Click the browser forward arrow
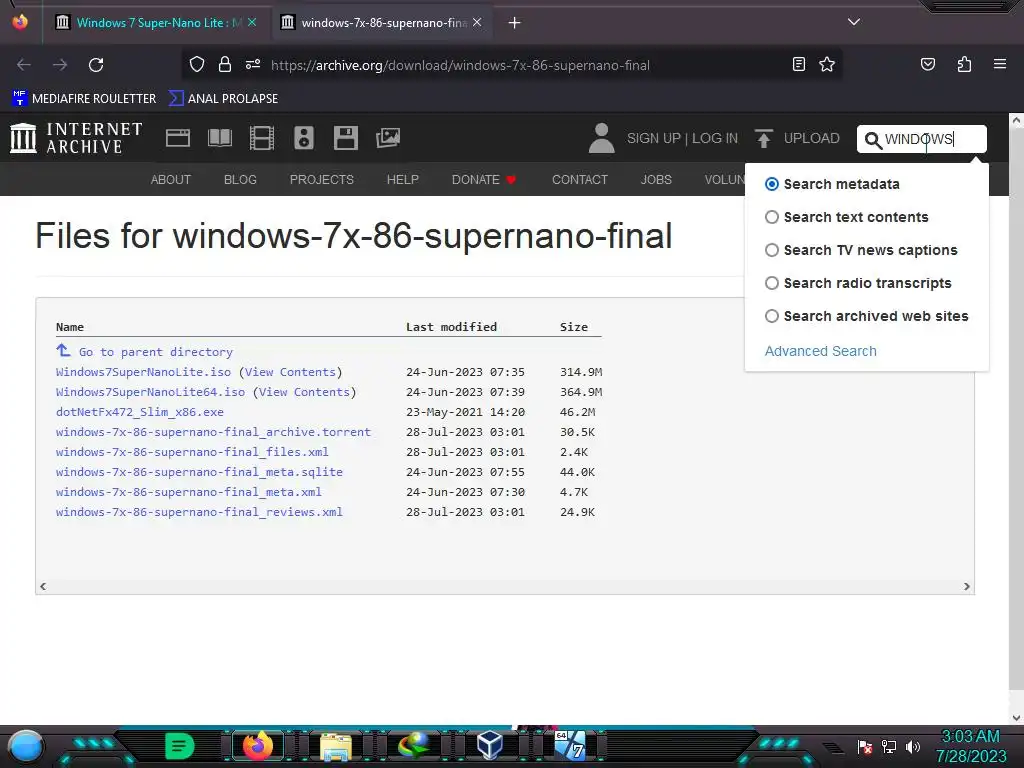The image size is (1024, 768). tap(60, 65)
